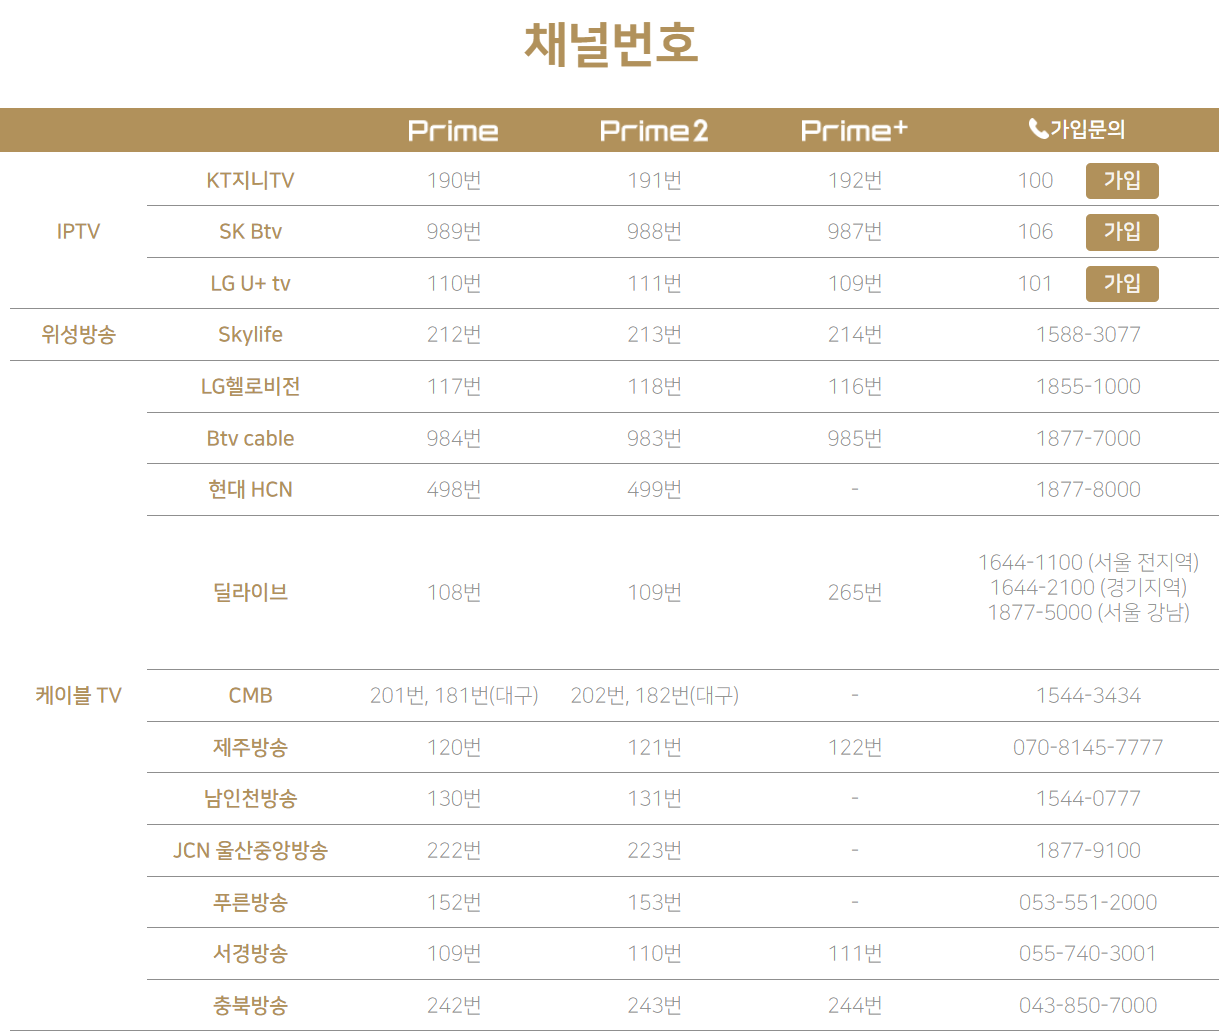Click the phone number 1855-1000
The width and height of the screenshot is (1219, 1031).
(1088, 387)
